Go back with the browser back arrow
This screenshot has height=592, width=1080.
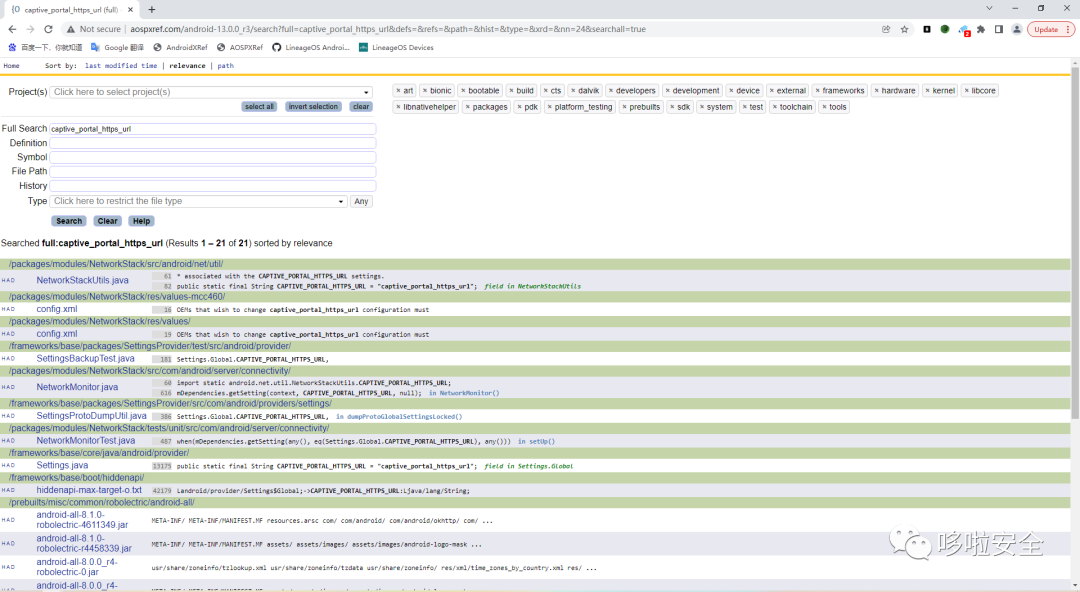12,29
